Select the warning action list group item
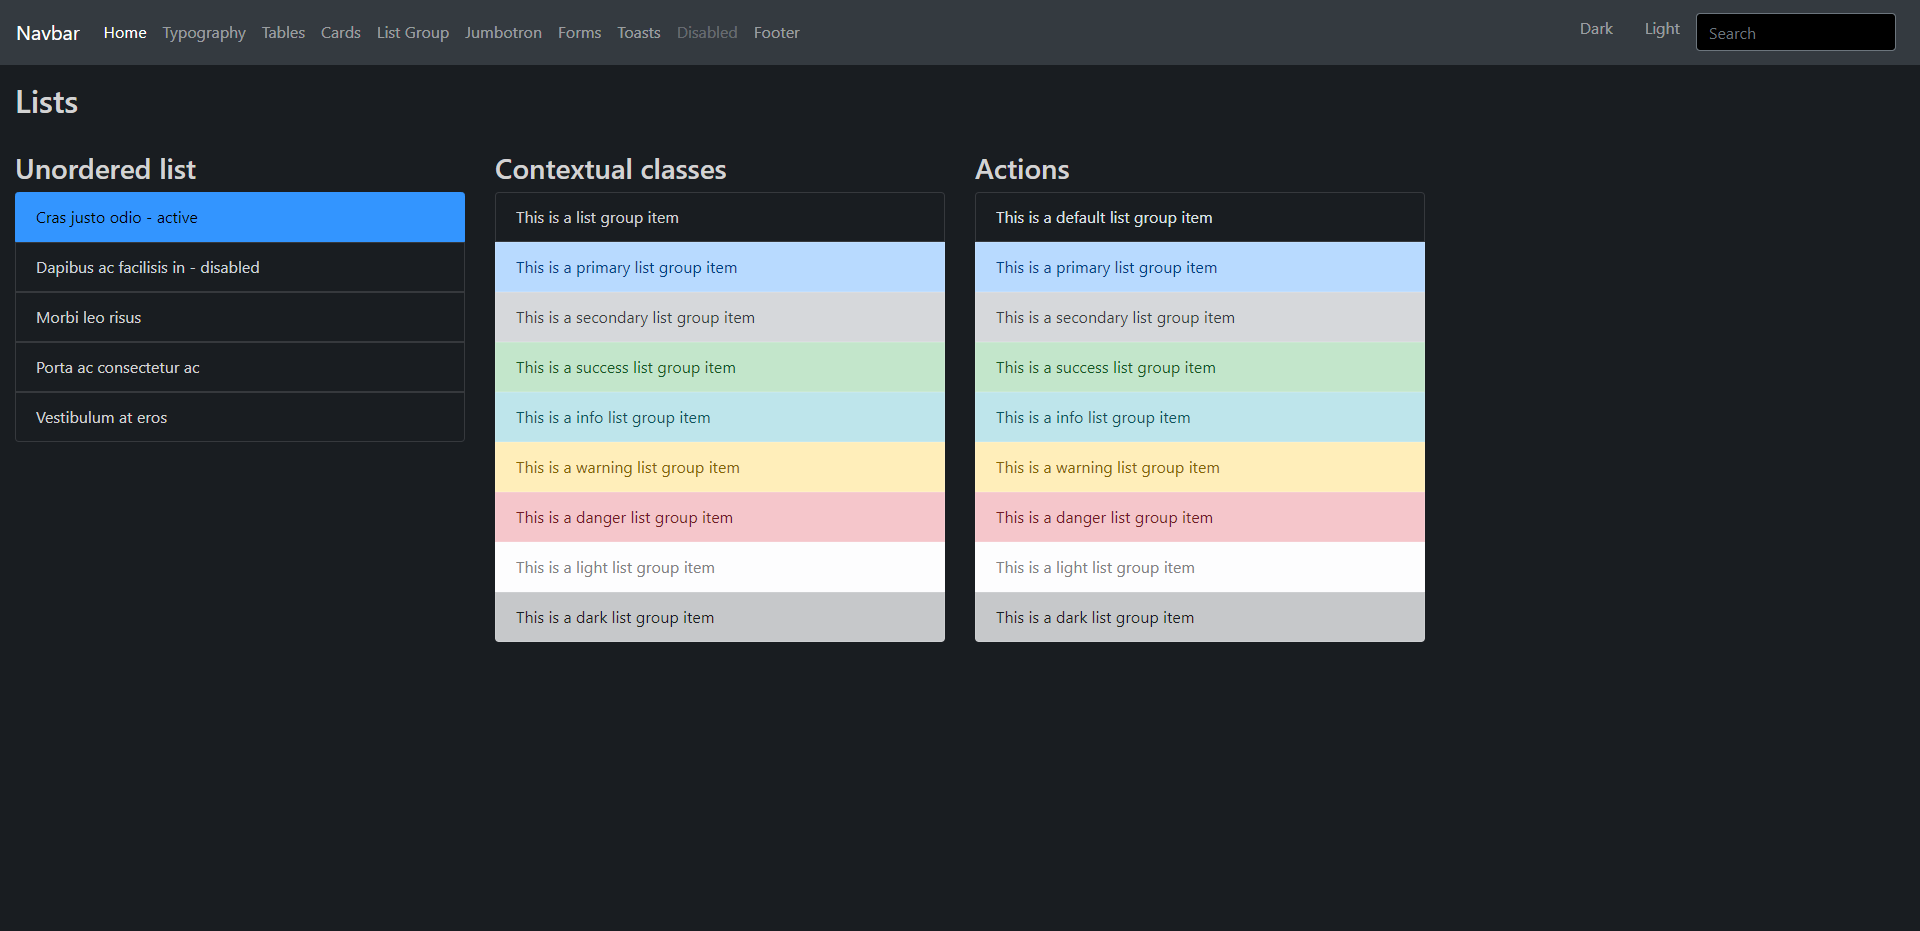 [1200, 467]
